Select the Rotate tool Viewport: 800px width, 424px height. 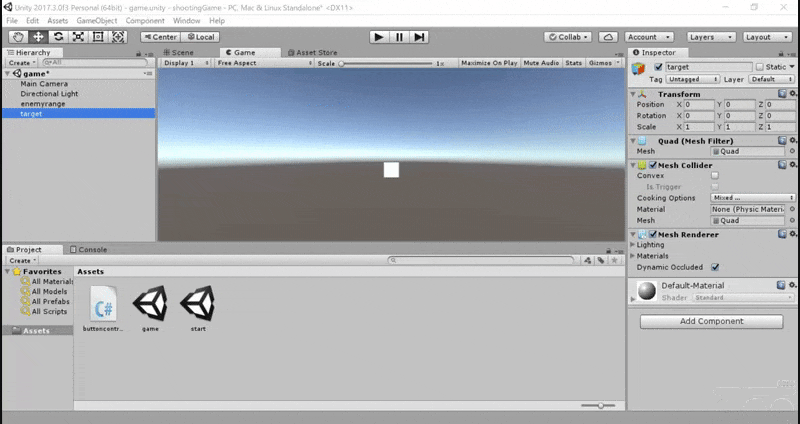point(58,37)
